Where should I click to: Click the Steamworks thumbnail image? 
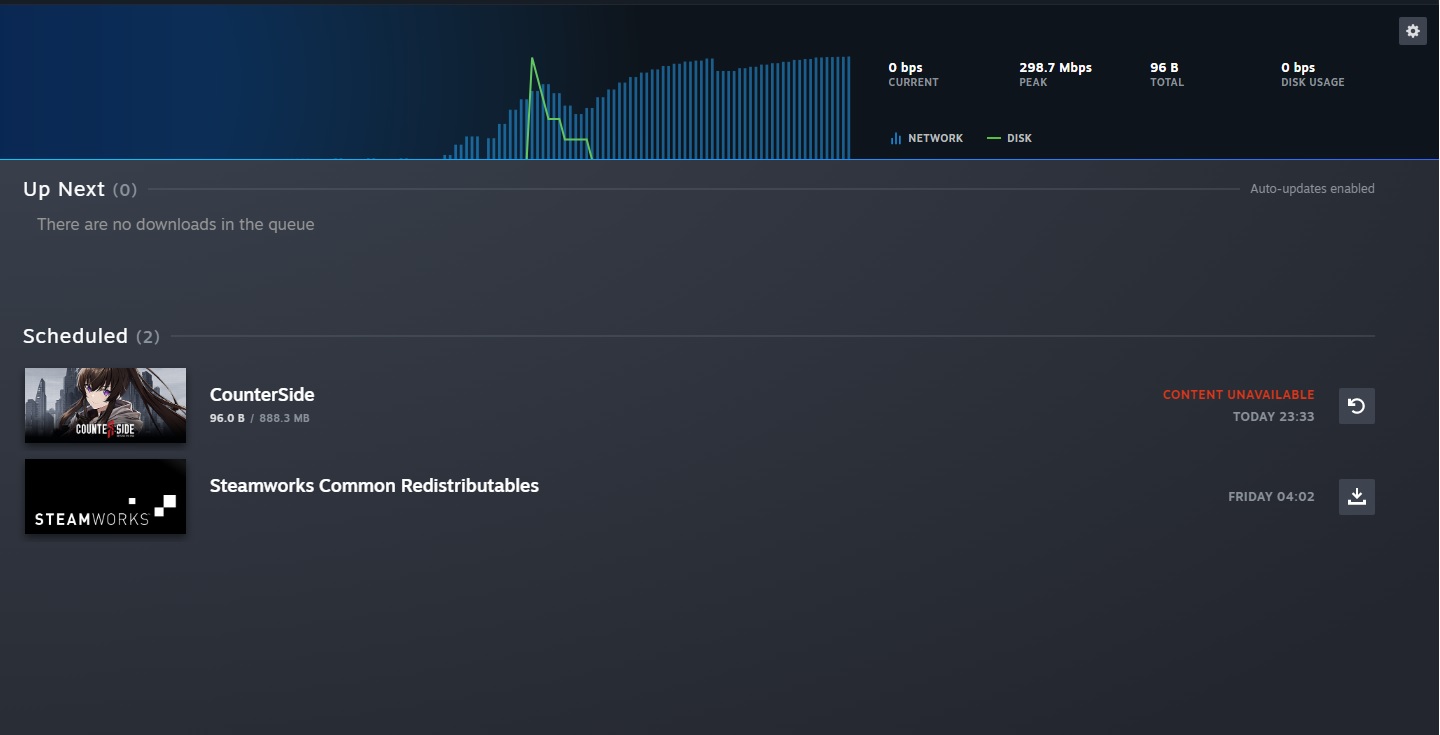(x=105, y=496)
